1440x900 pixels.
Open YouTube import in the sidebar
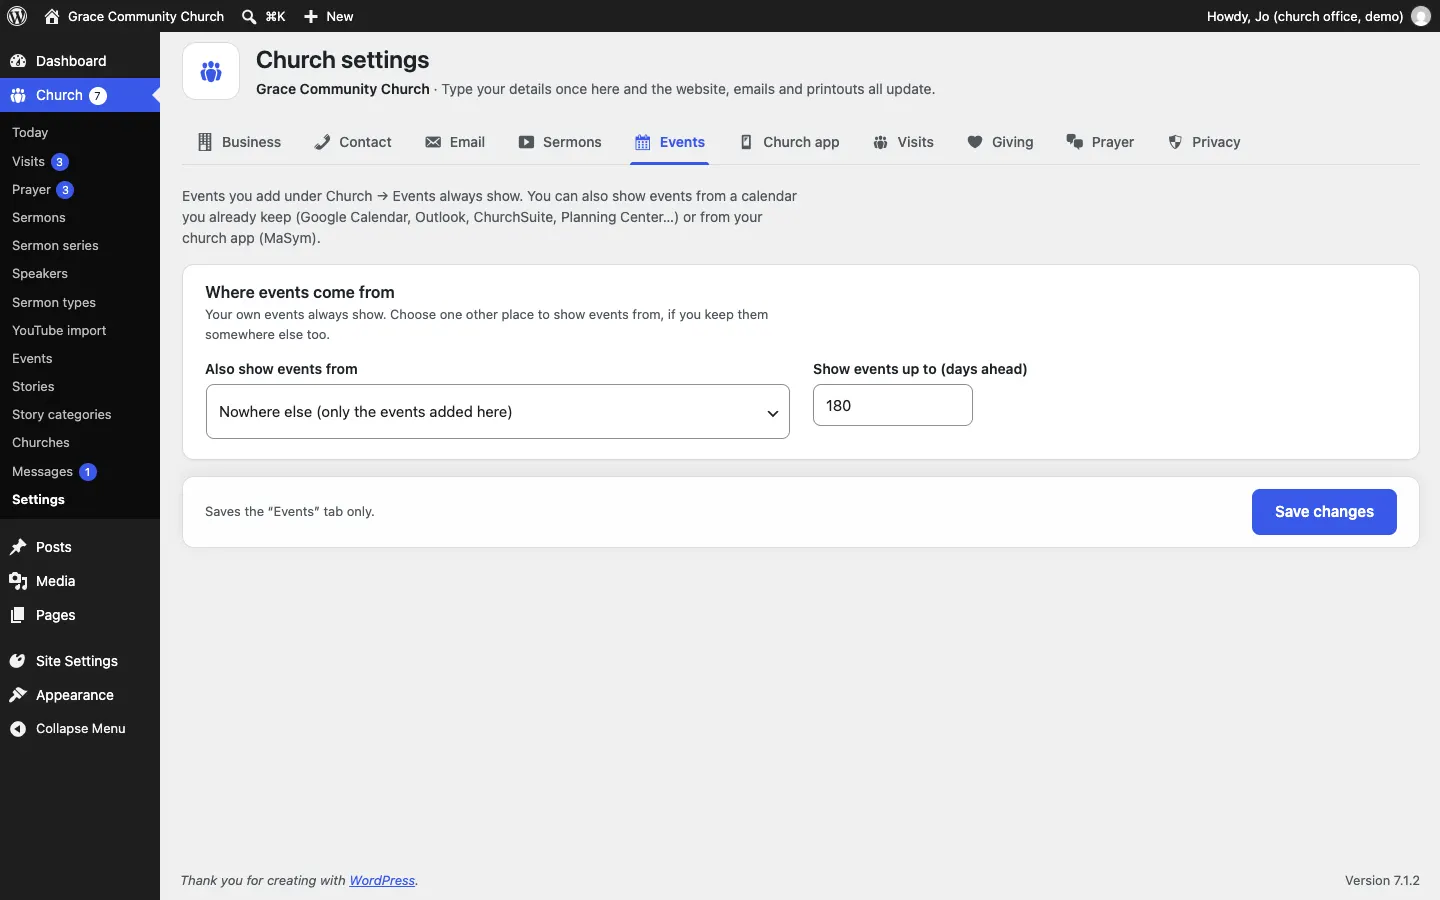pyautogui.click(x=59, y=331)
